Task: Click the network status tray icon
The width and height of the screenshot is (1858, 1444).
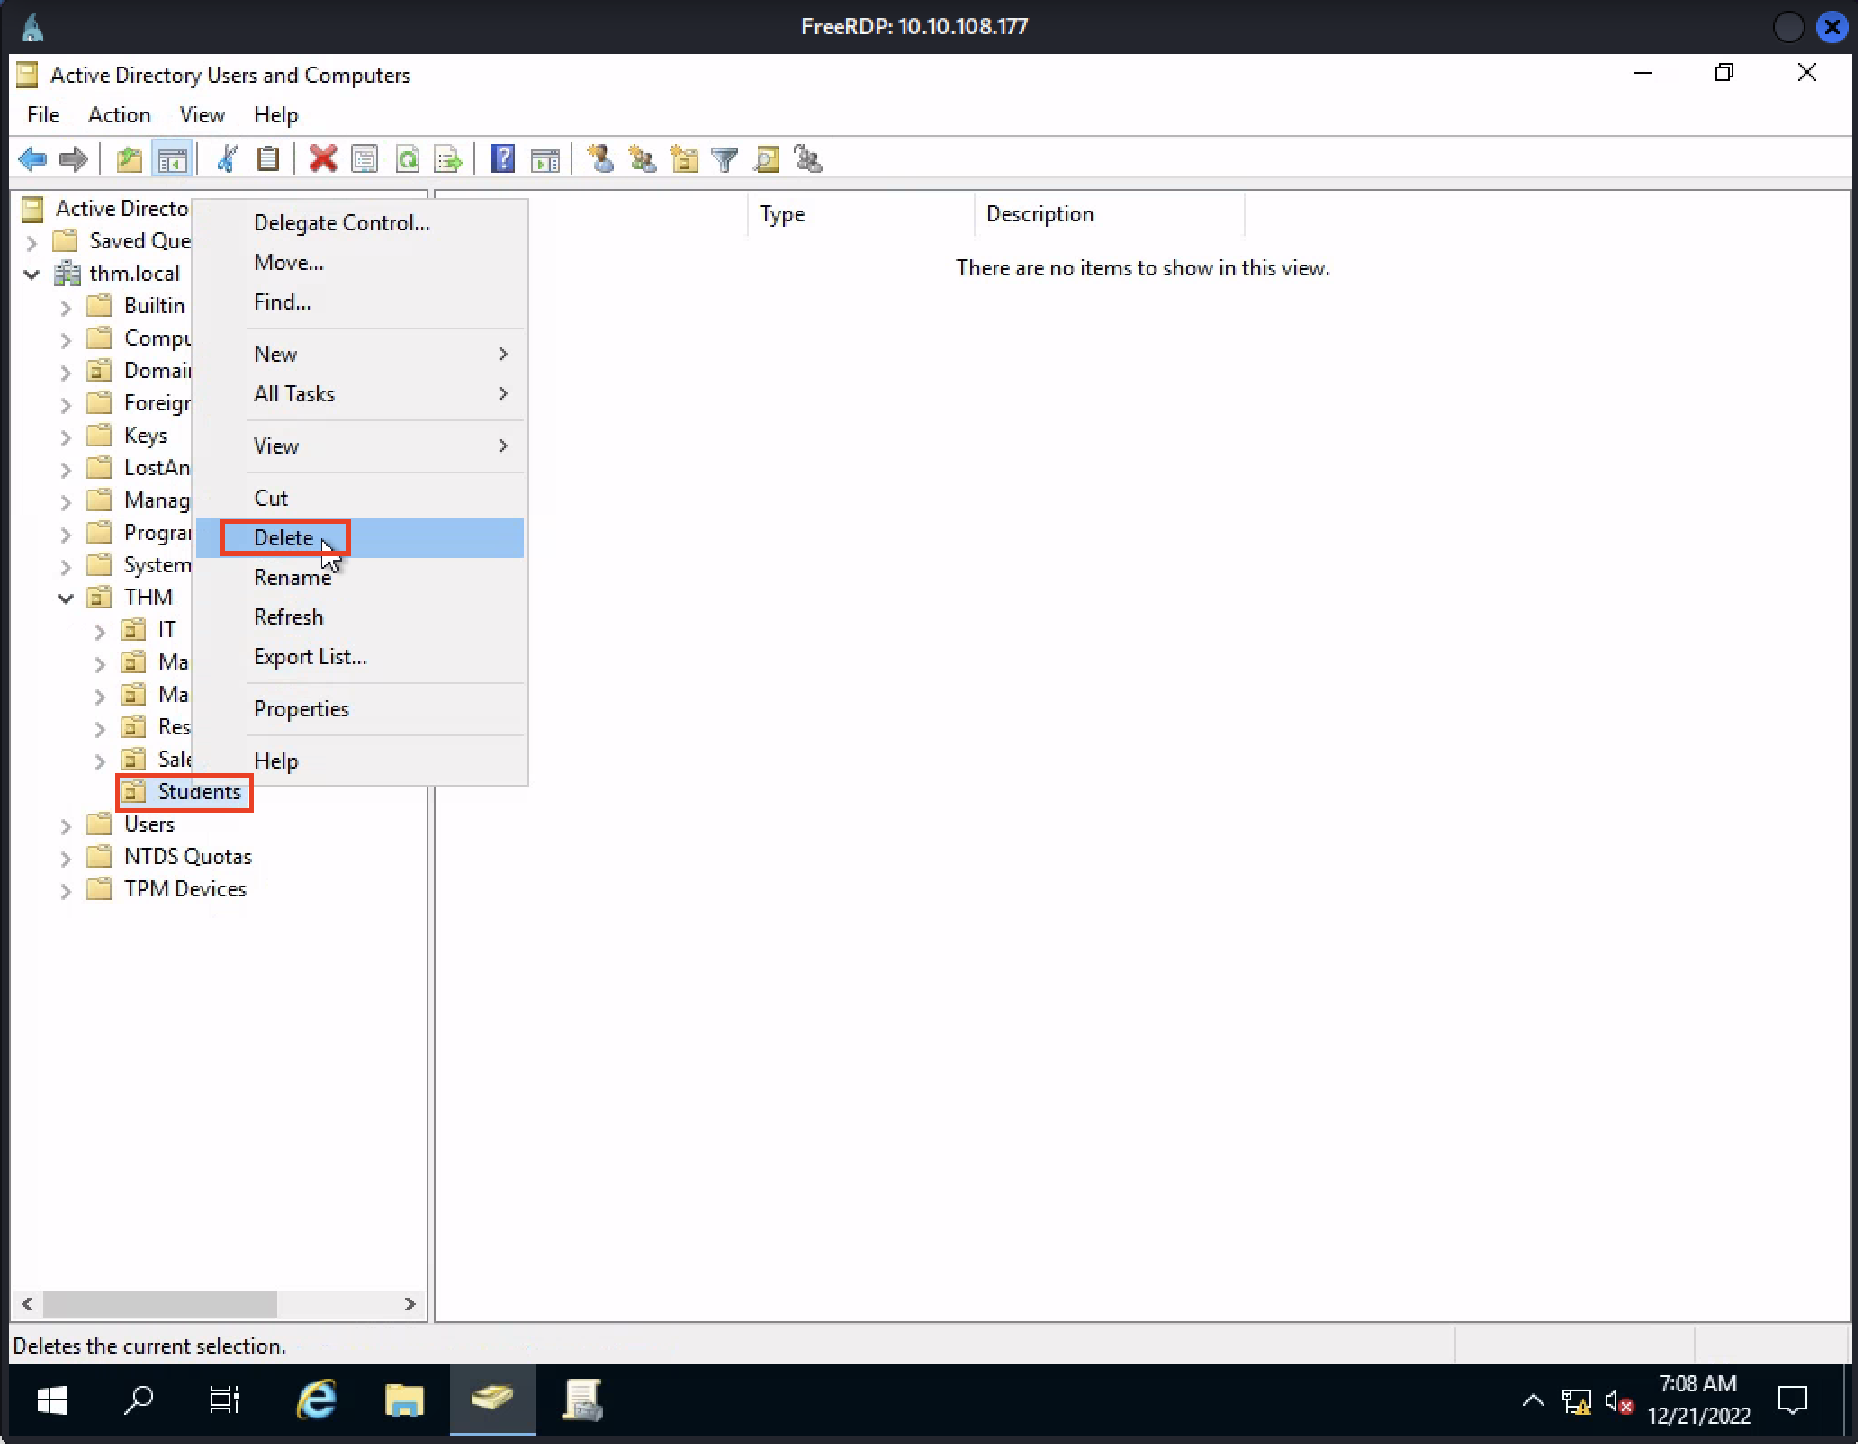Action: click(1577, 1402)
